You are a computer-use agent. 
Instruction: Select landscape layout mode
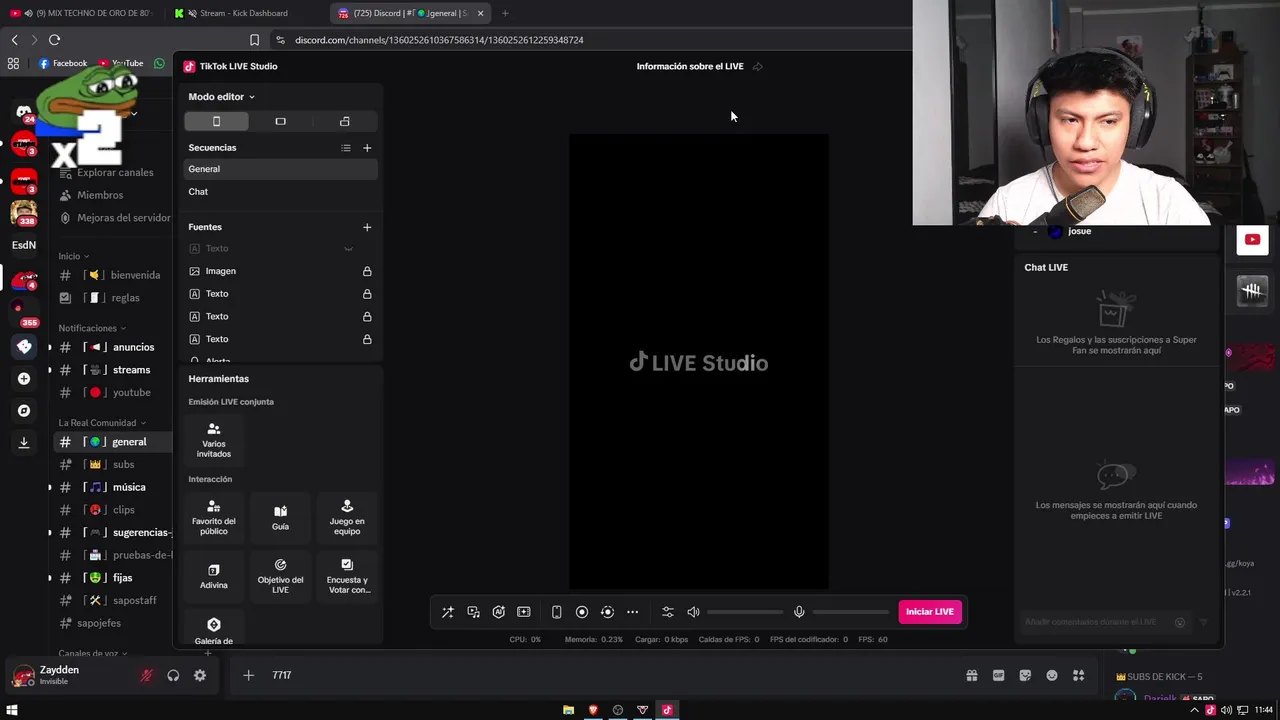tap(280, 121)
